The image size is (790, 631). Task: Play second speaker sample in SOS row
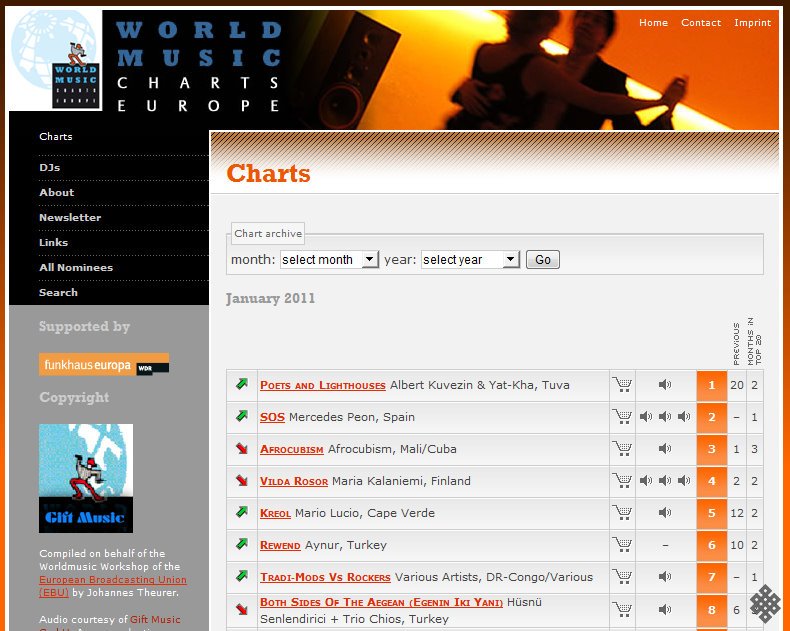665,416
